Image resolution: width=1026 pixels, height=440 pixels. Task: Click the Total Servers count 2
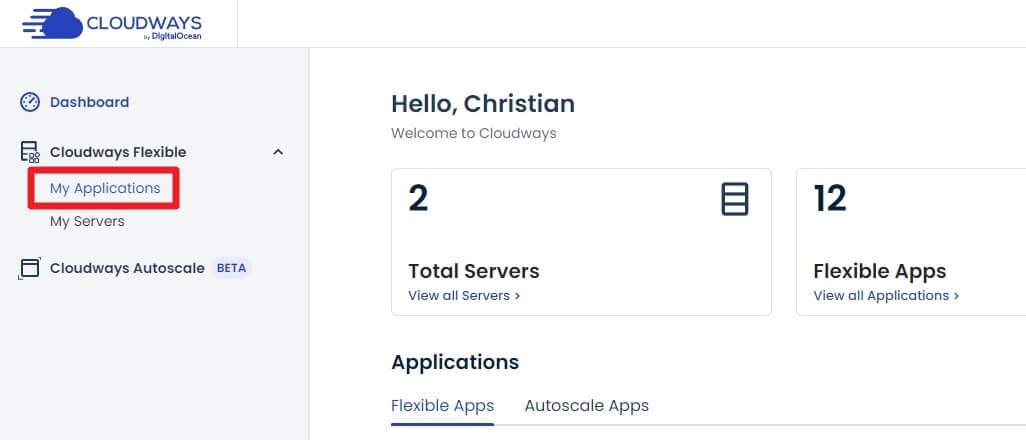[x=418, y=198]
